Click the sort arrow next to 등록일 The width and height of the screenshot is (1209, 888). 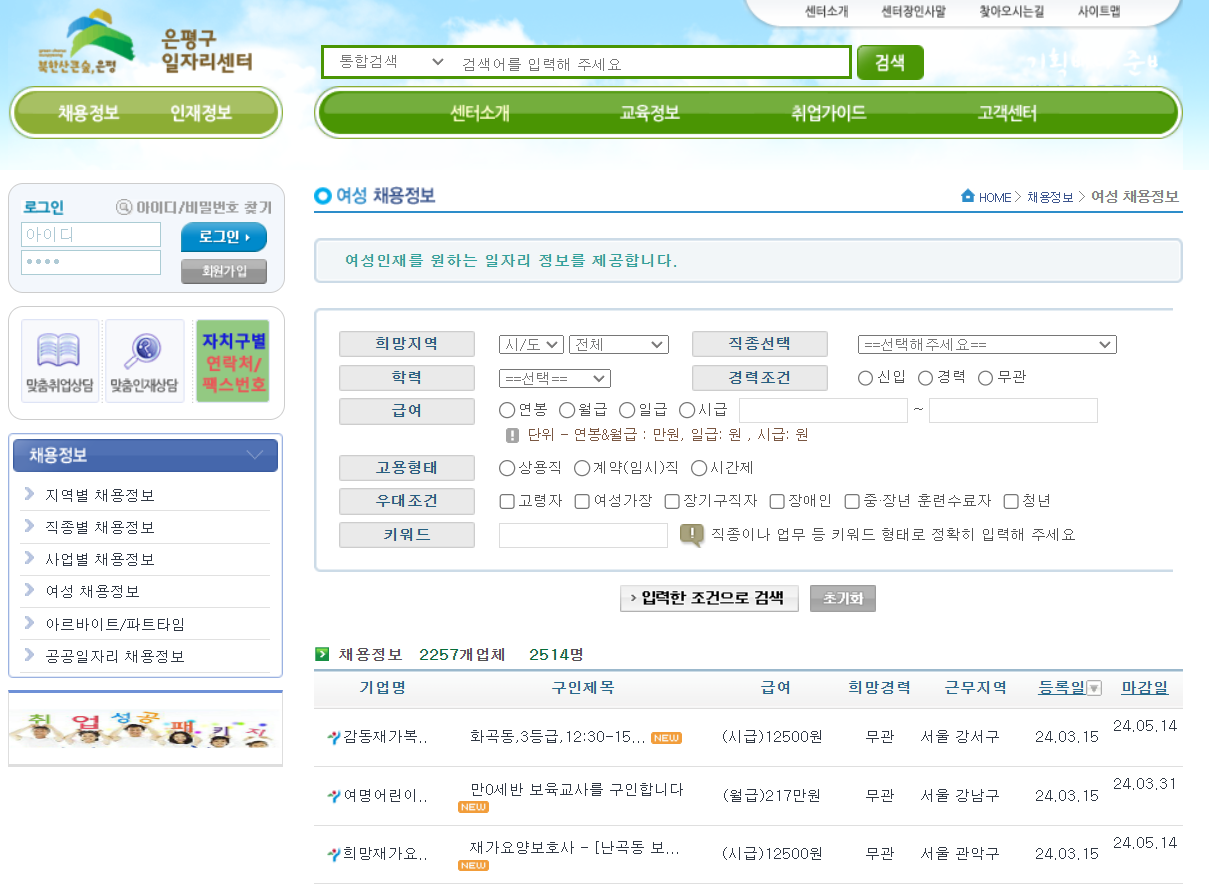tap(1094, 688)
